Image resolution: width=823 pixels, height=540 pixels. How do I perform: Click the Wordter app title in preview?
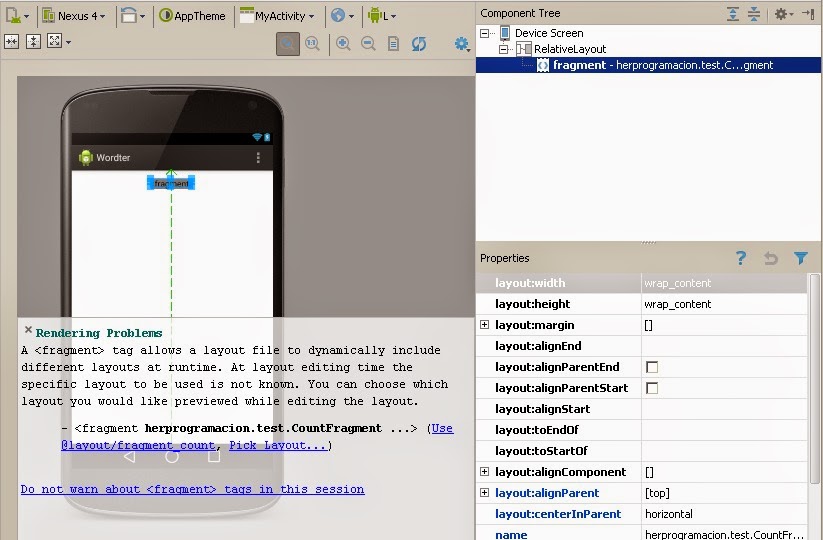(113, 157)
